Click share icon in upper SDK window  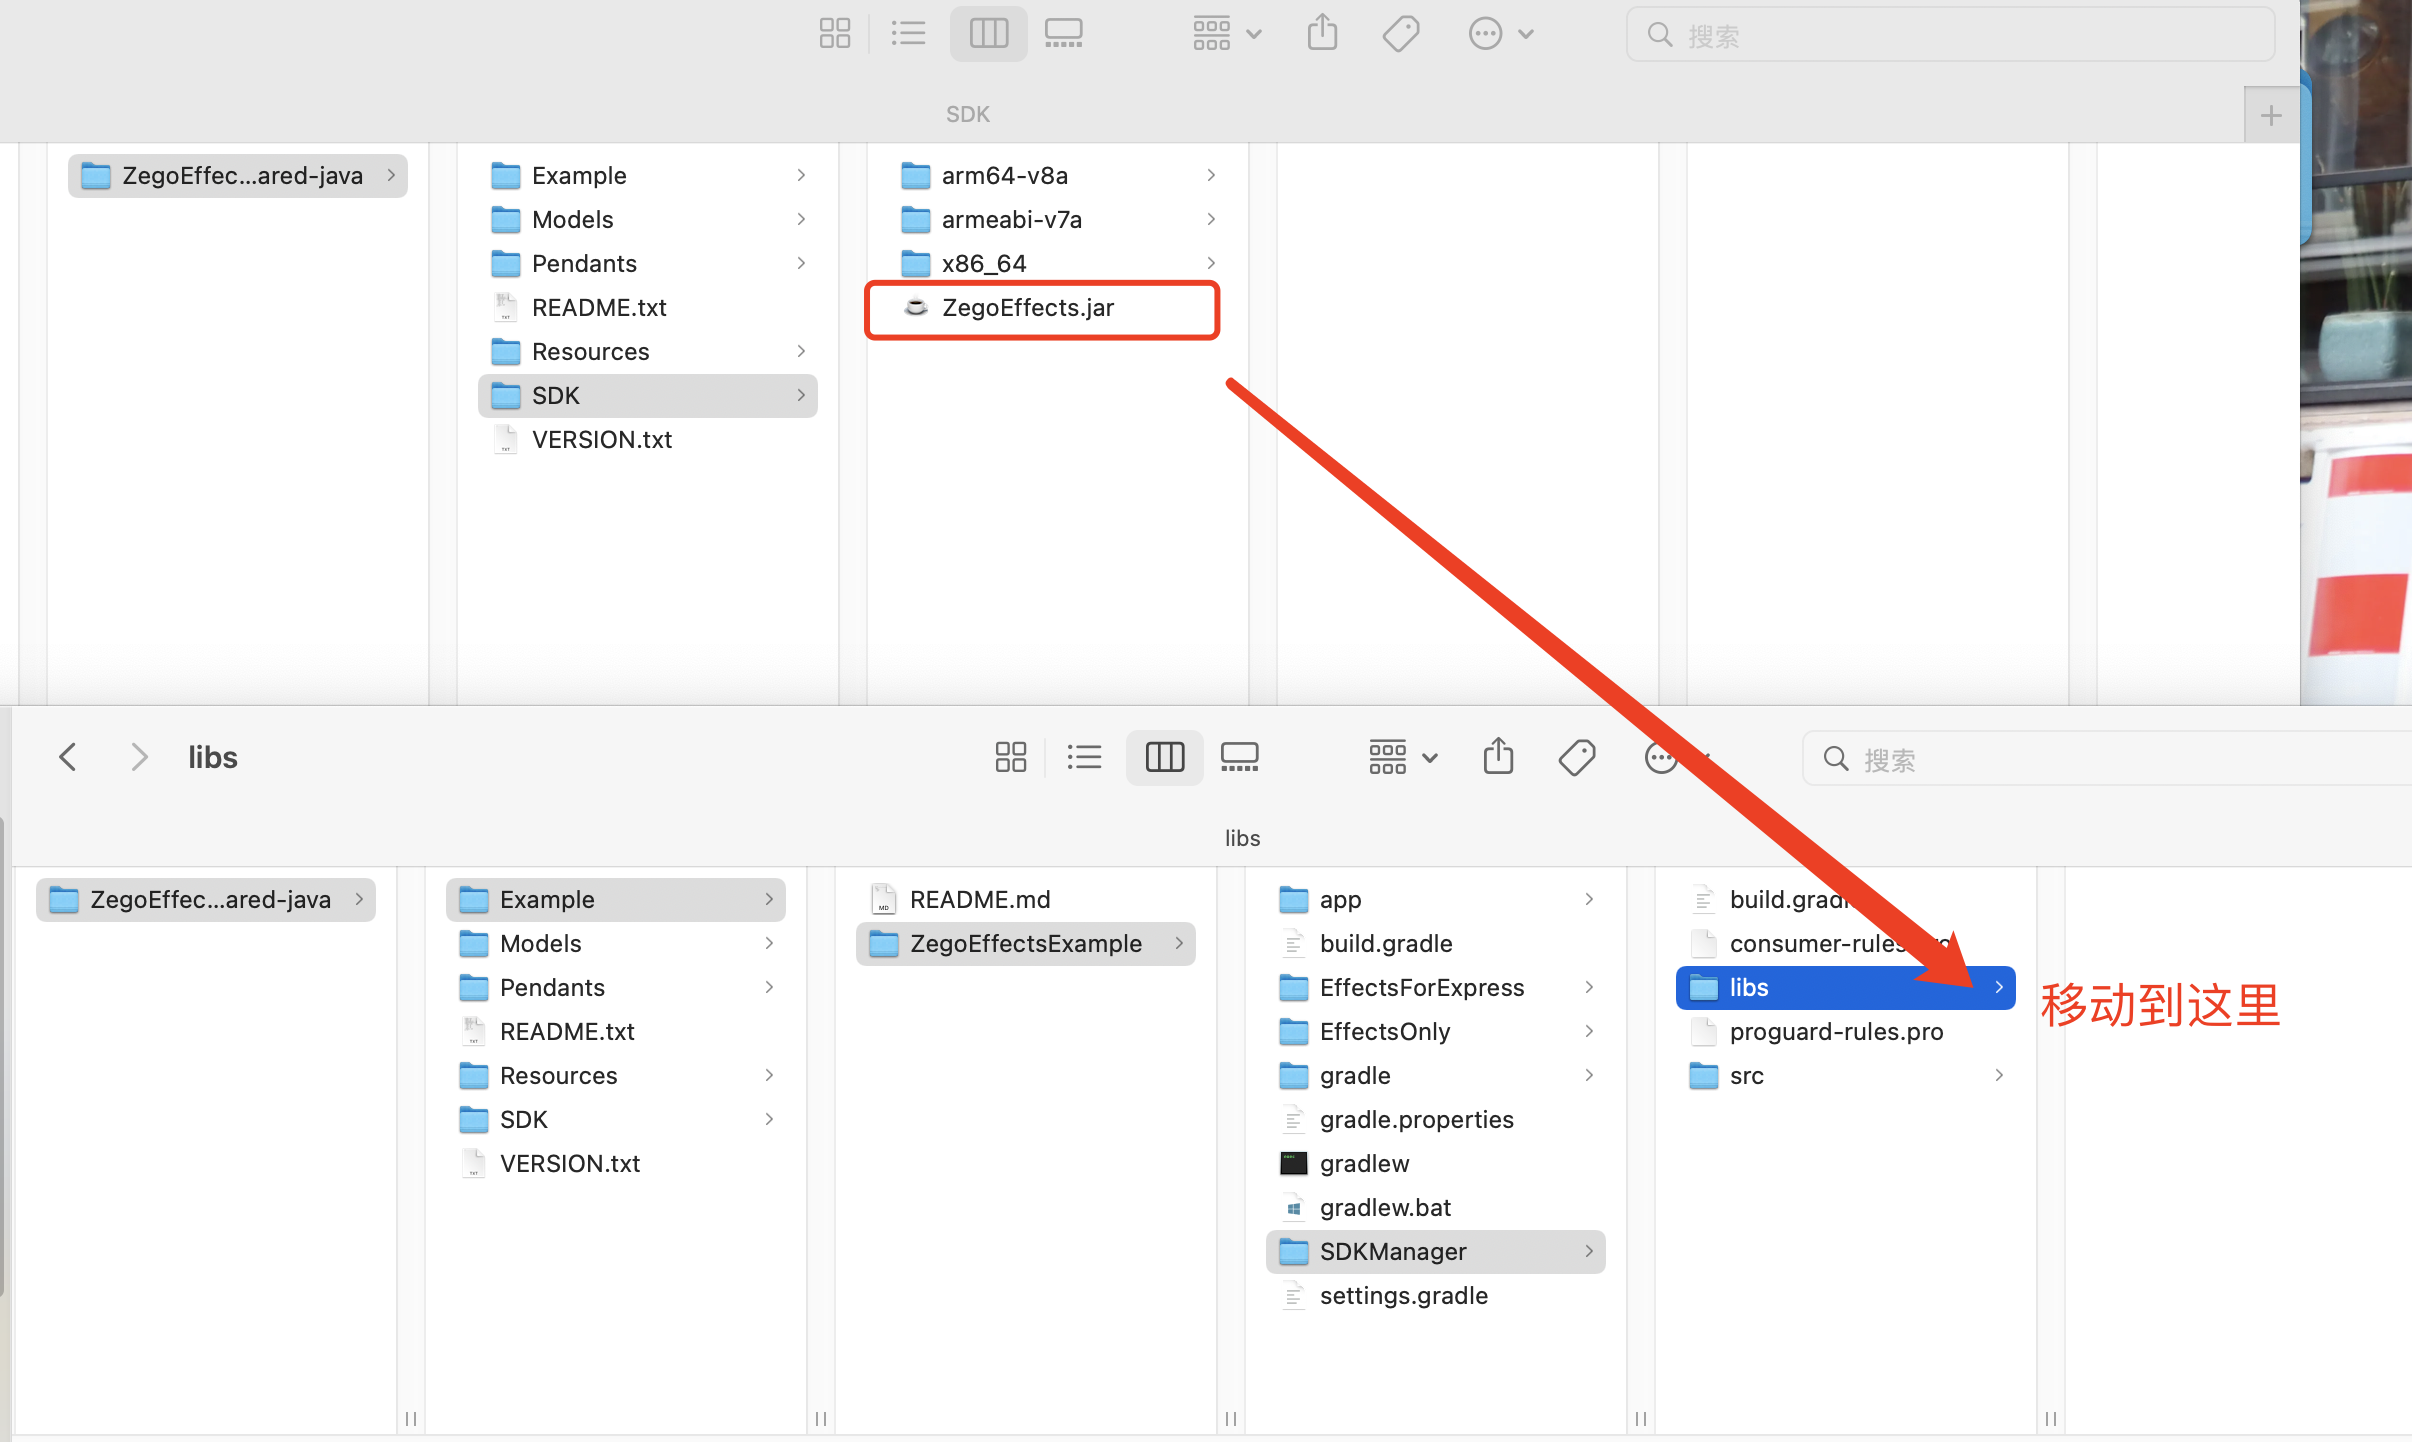tap(1322, 34)
